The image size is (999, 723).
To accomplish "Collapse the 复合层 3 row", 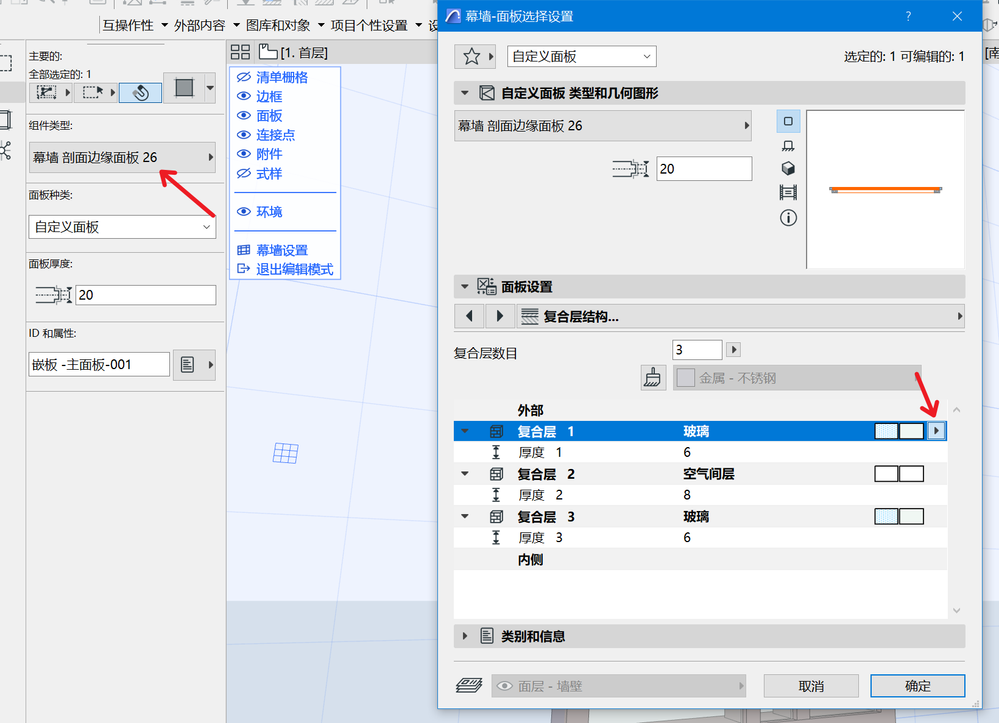I will (465, 517).
